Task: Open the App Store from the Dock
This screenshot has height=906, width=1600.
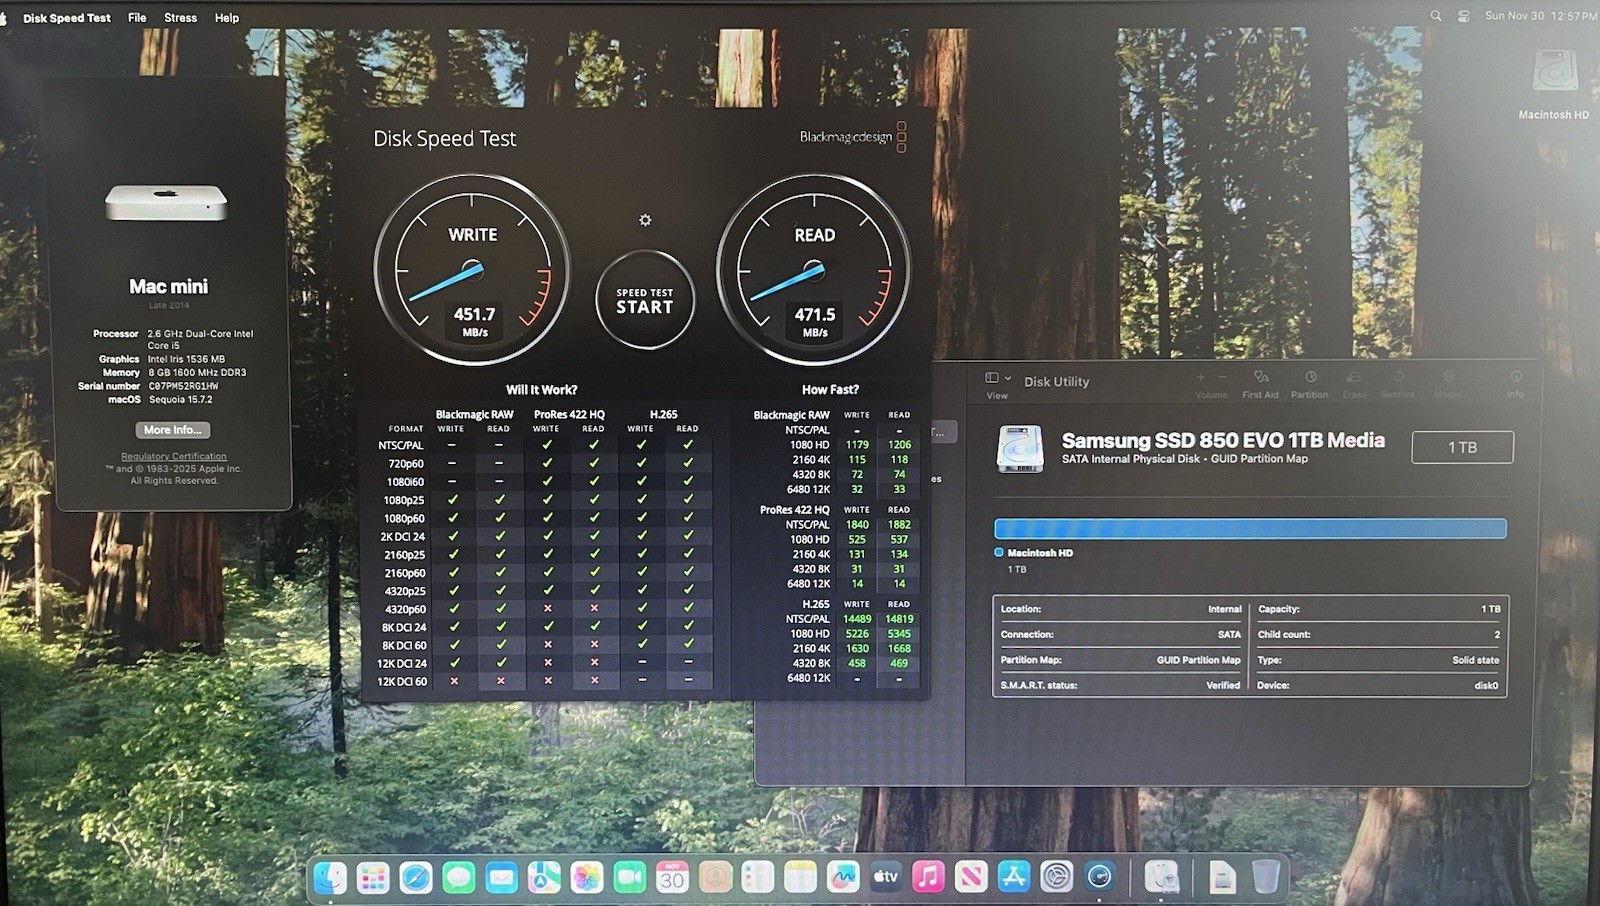Action: [1014, 878]
